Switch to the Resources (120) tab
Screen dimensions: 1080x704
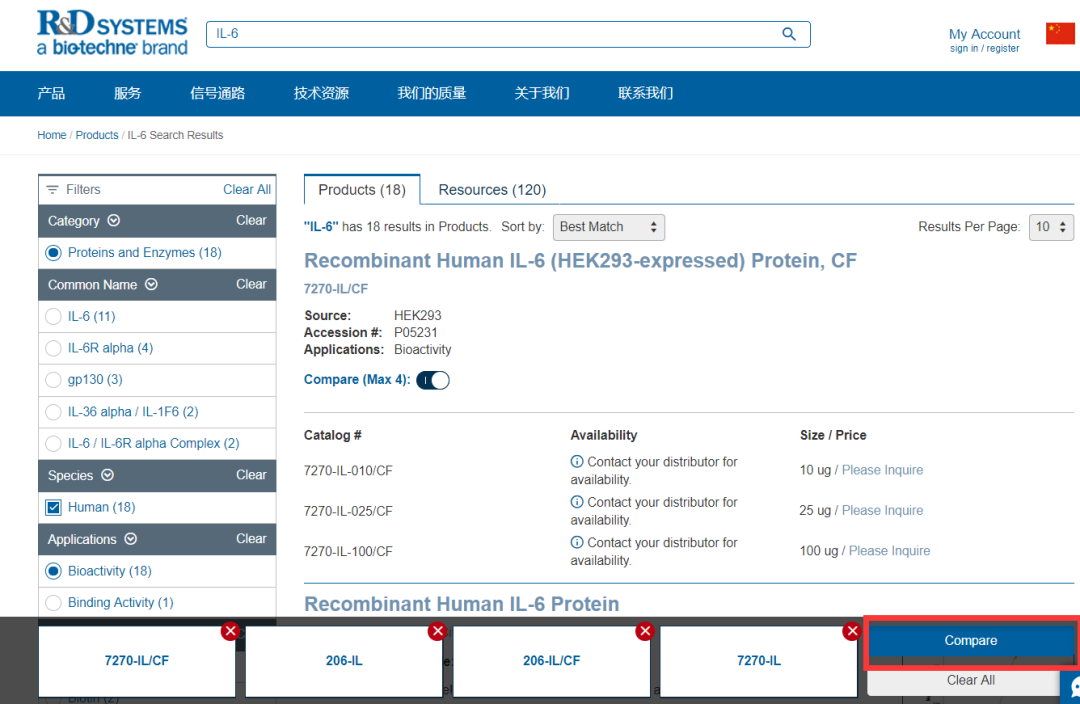(x=492, y=190)
